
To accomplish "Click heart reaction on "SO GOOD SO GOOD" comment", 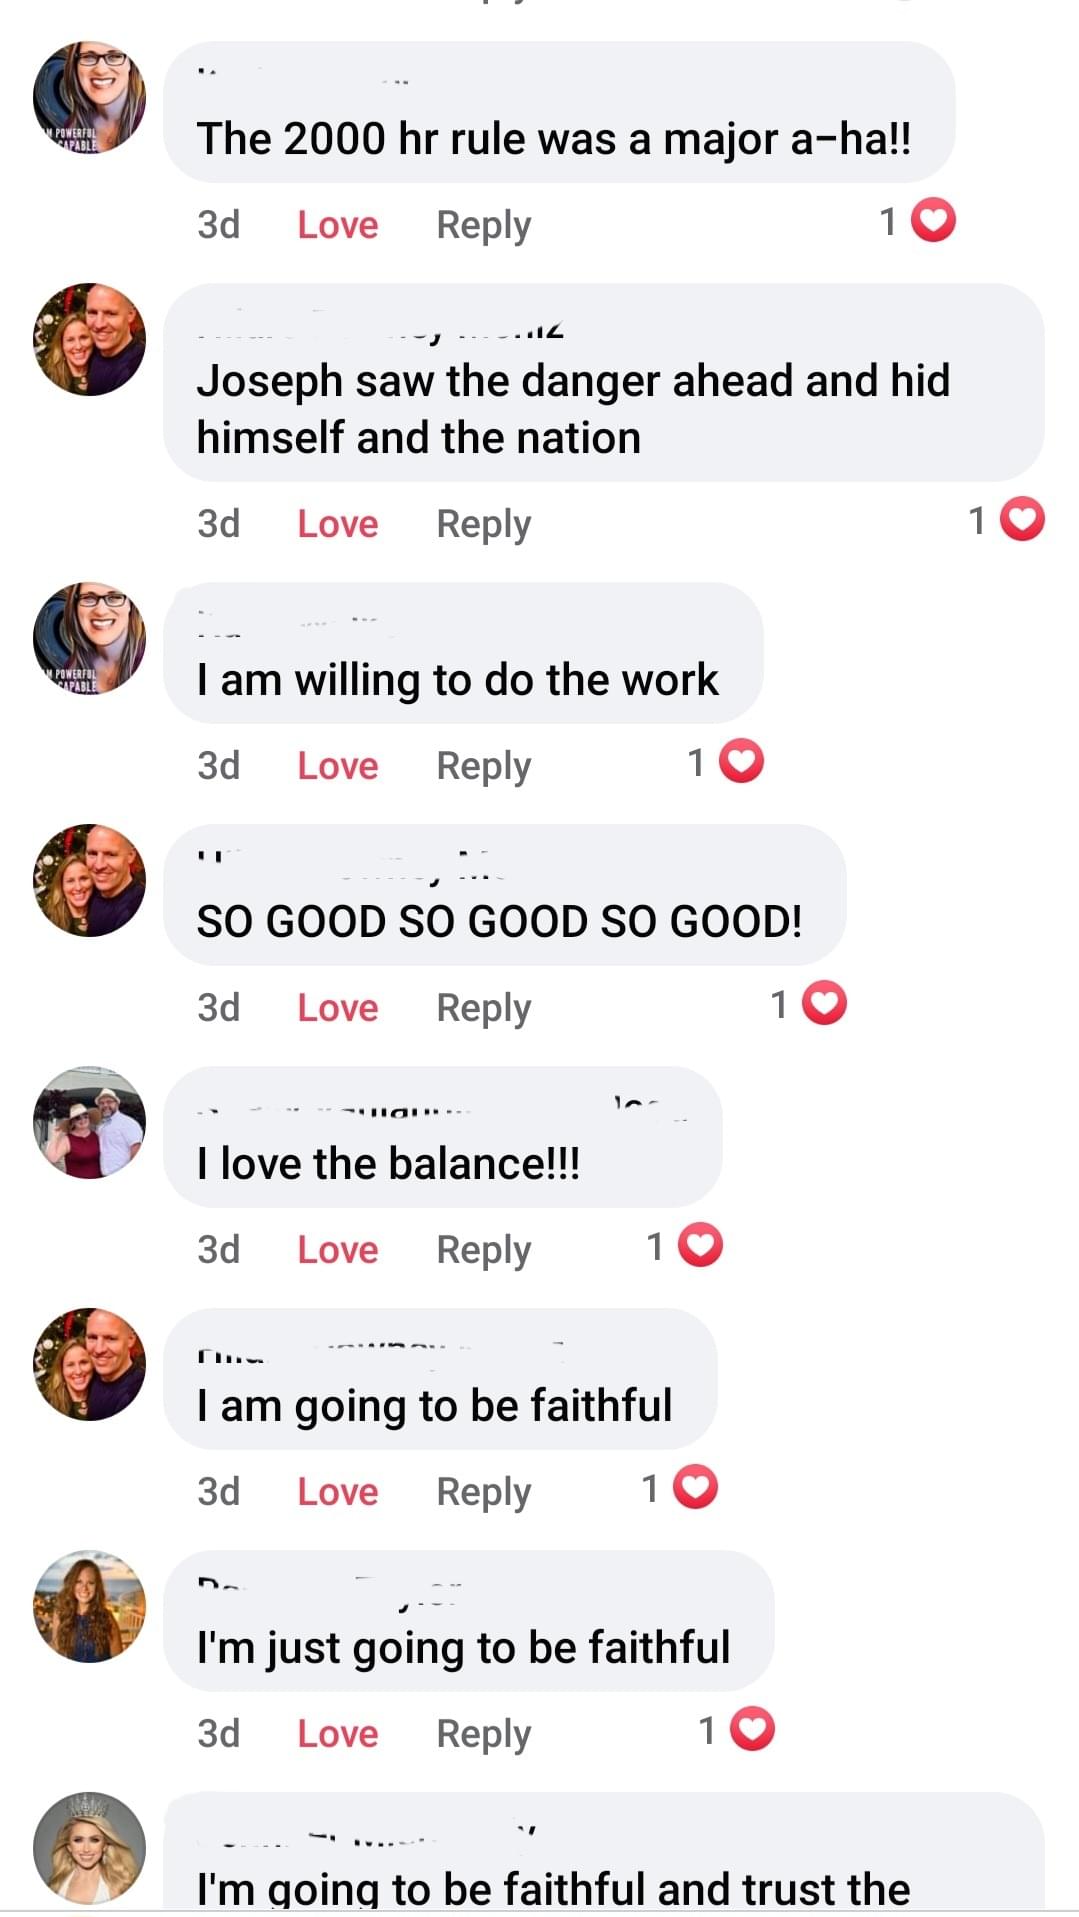I will pos(826,1004).
